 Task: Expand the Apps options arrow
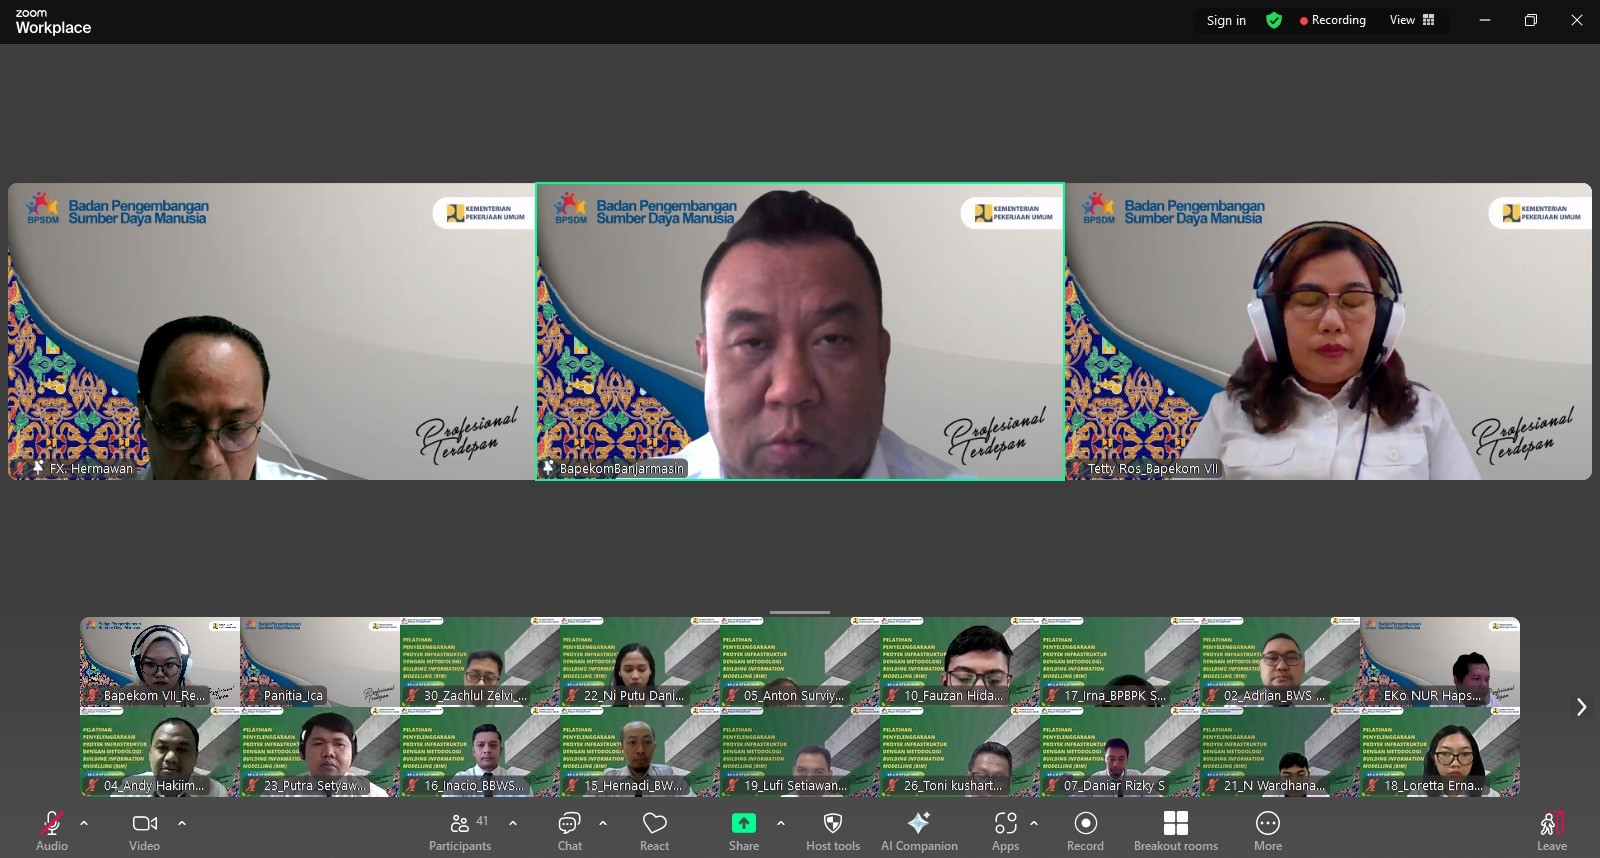[1034, 823]
